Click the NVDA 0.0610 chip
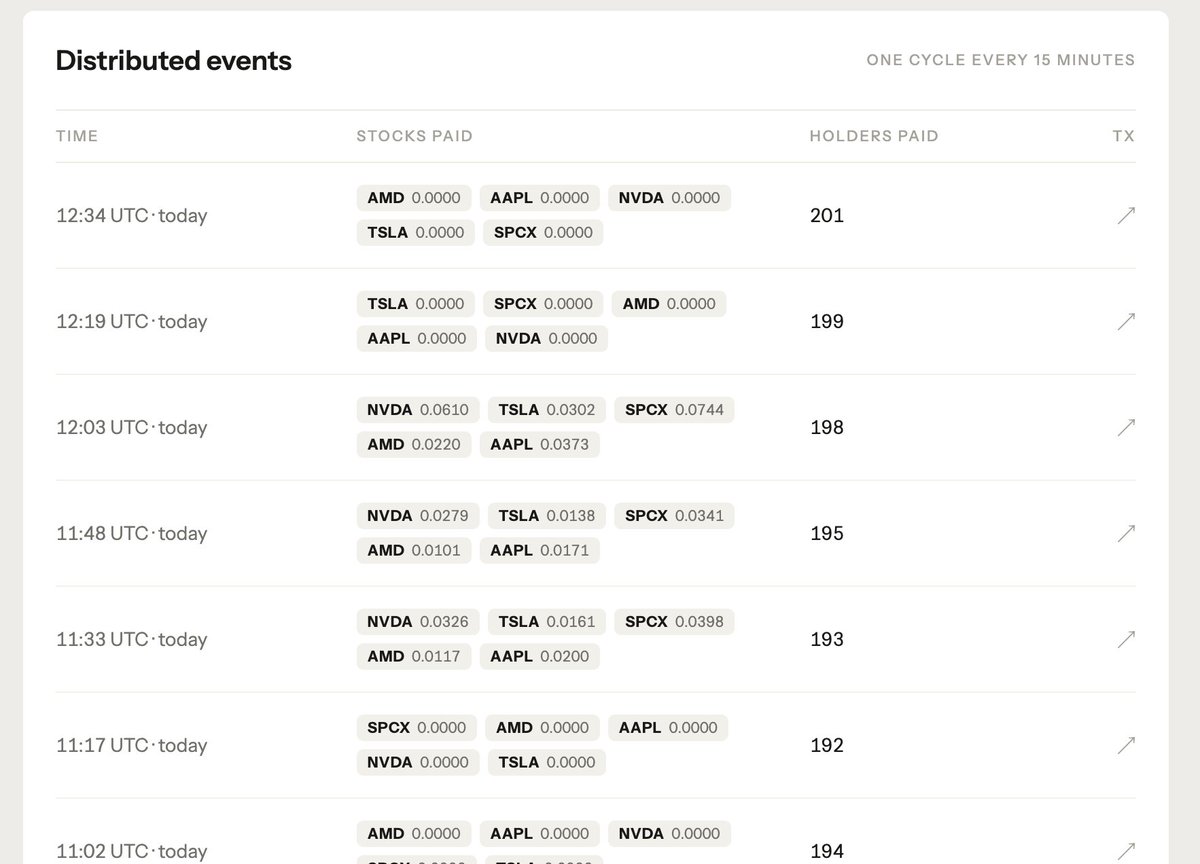 click(x=418, y=410)
